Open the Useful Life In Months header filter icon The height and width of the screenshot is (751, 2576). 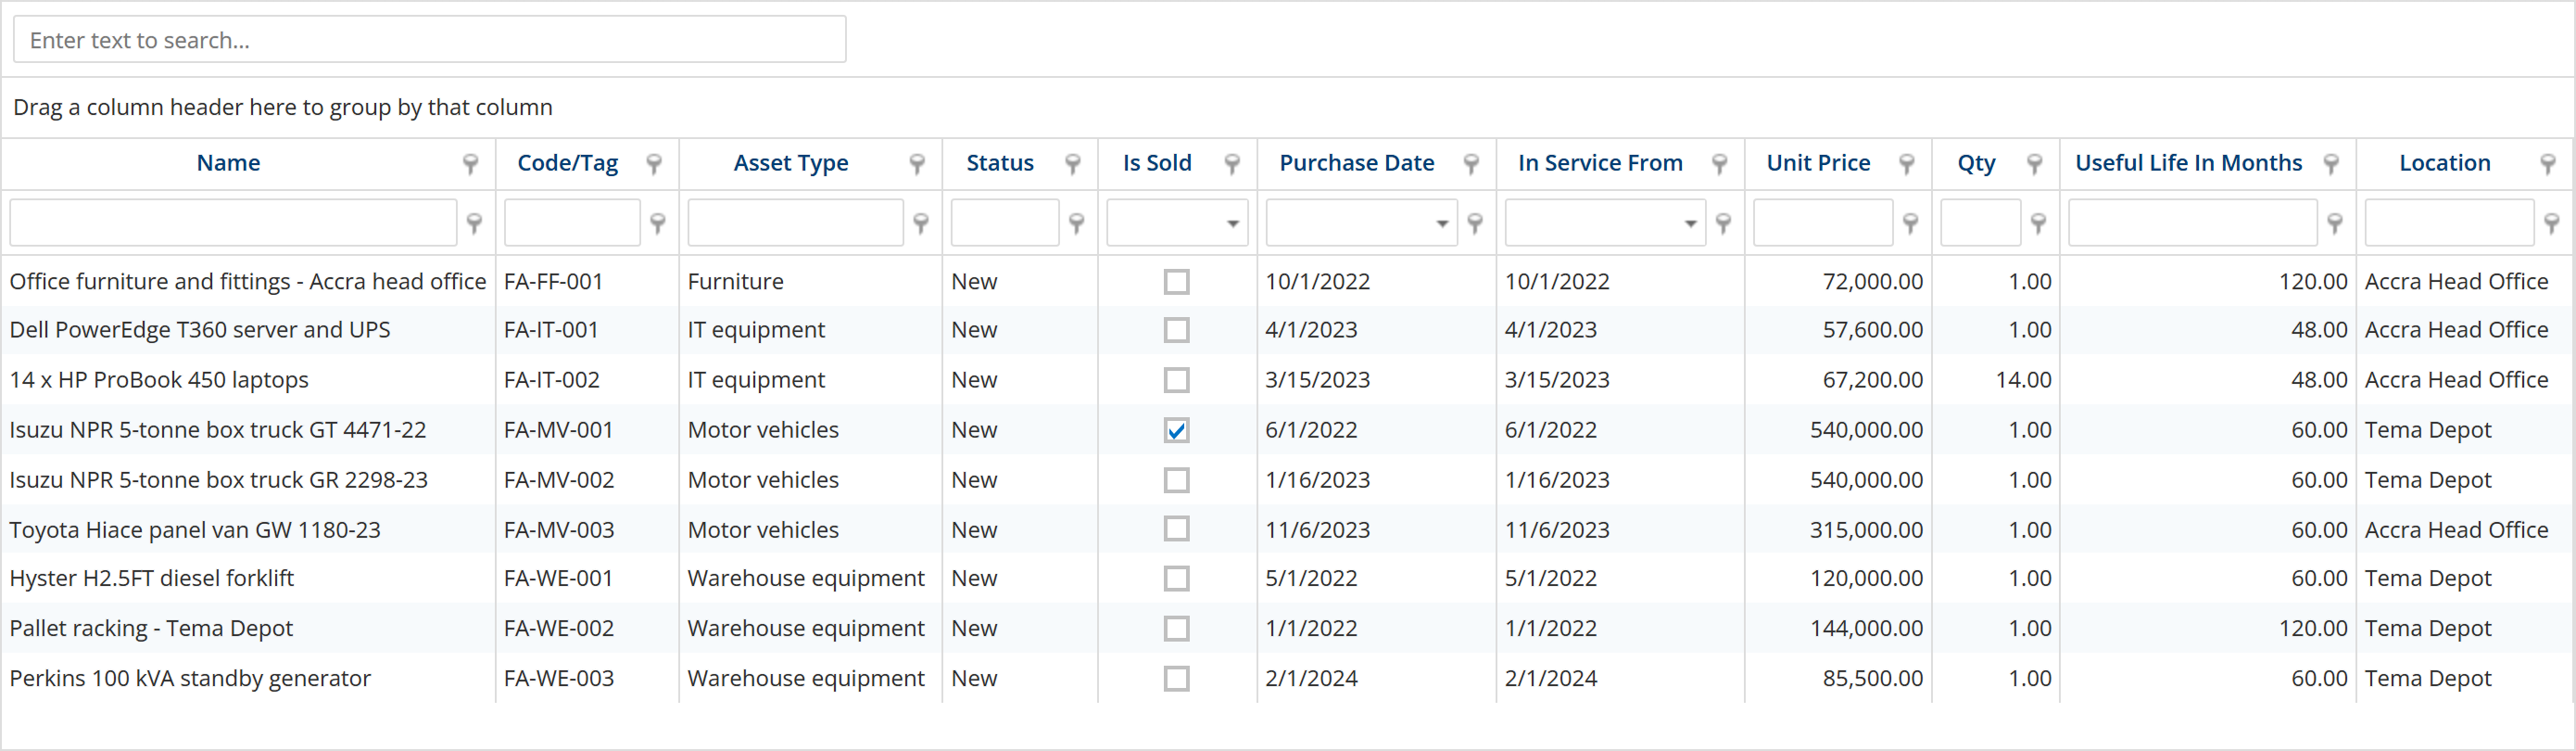pyautogui.click(x=2331, y=164)
